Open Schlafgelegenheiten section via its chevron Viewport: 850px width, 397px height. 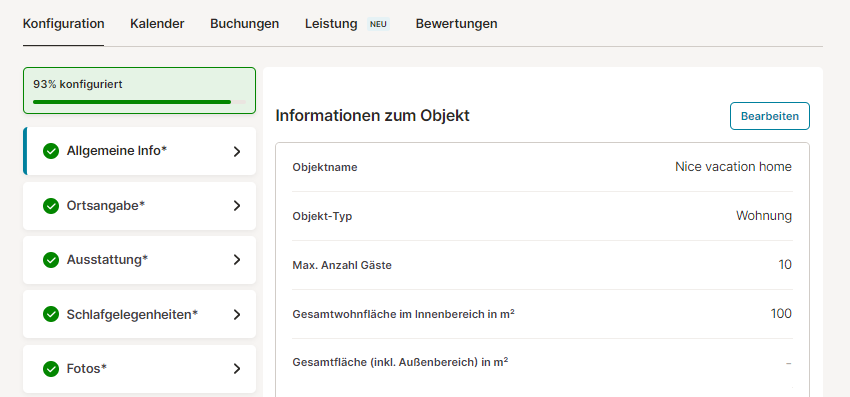click(x=236, y=315)
